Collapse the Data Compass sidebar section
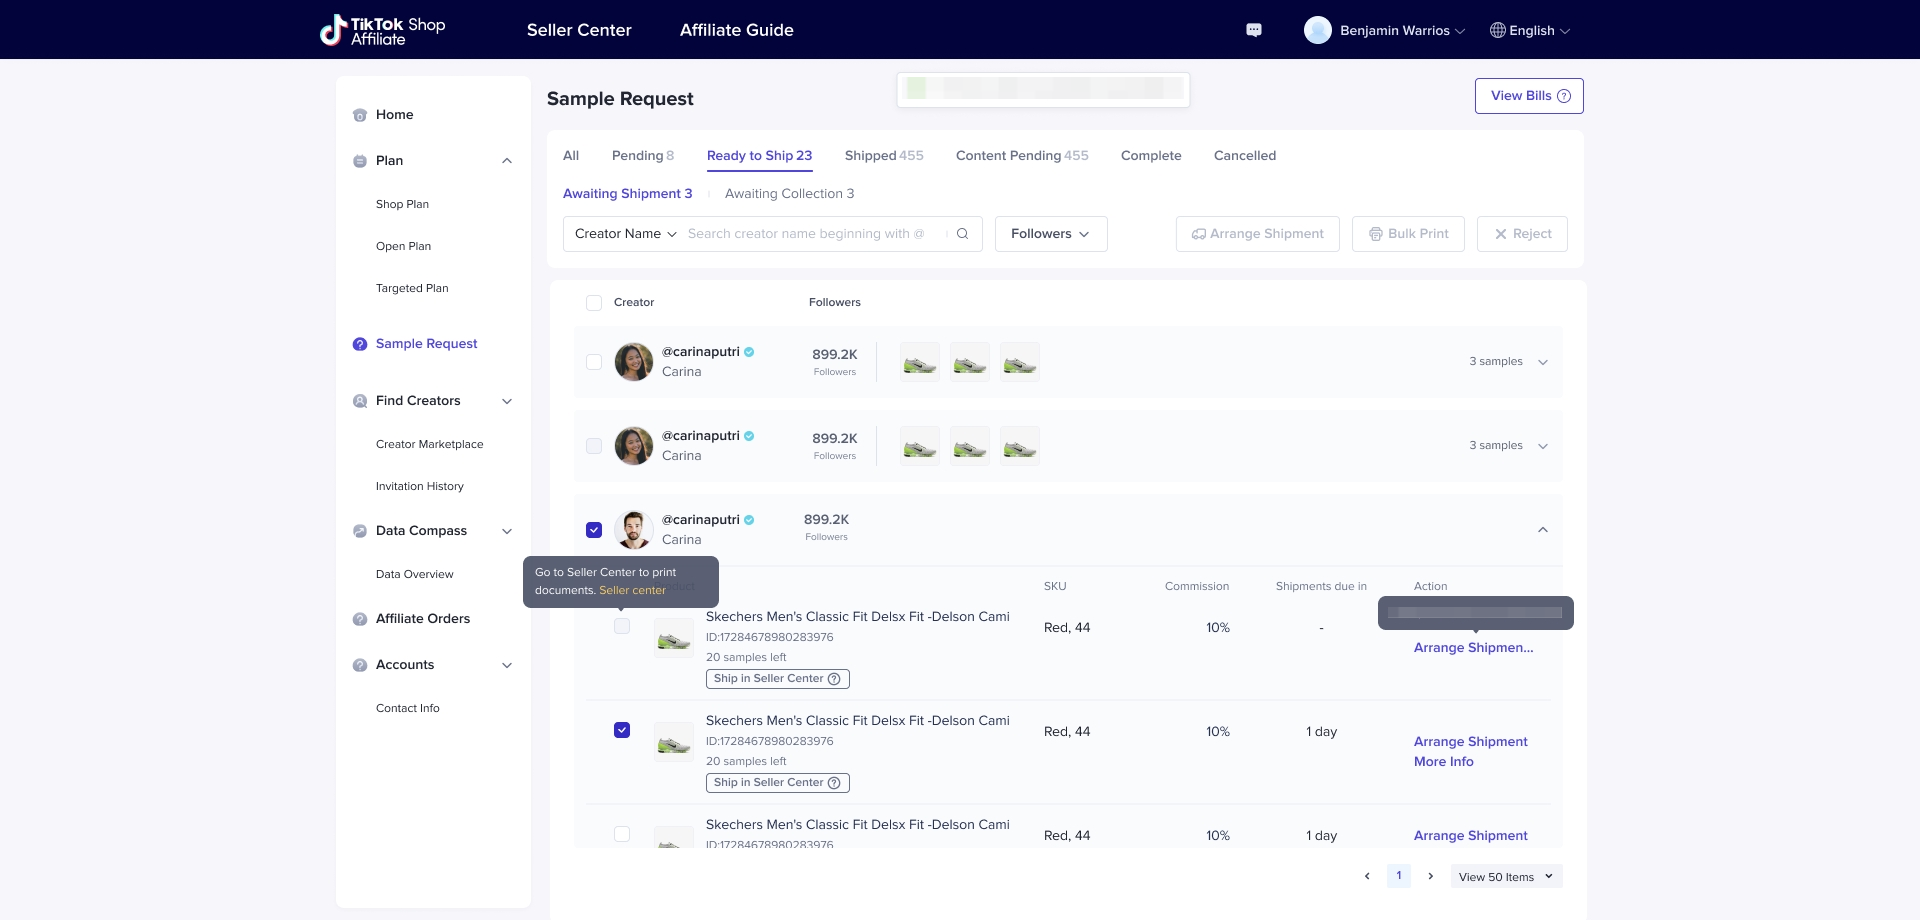 (507, 531)
